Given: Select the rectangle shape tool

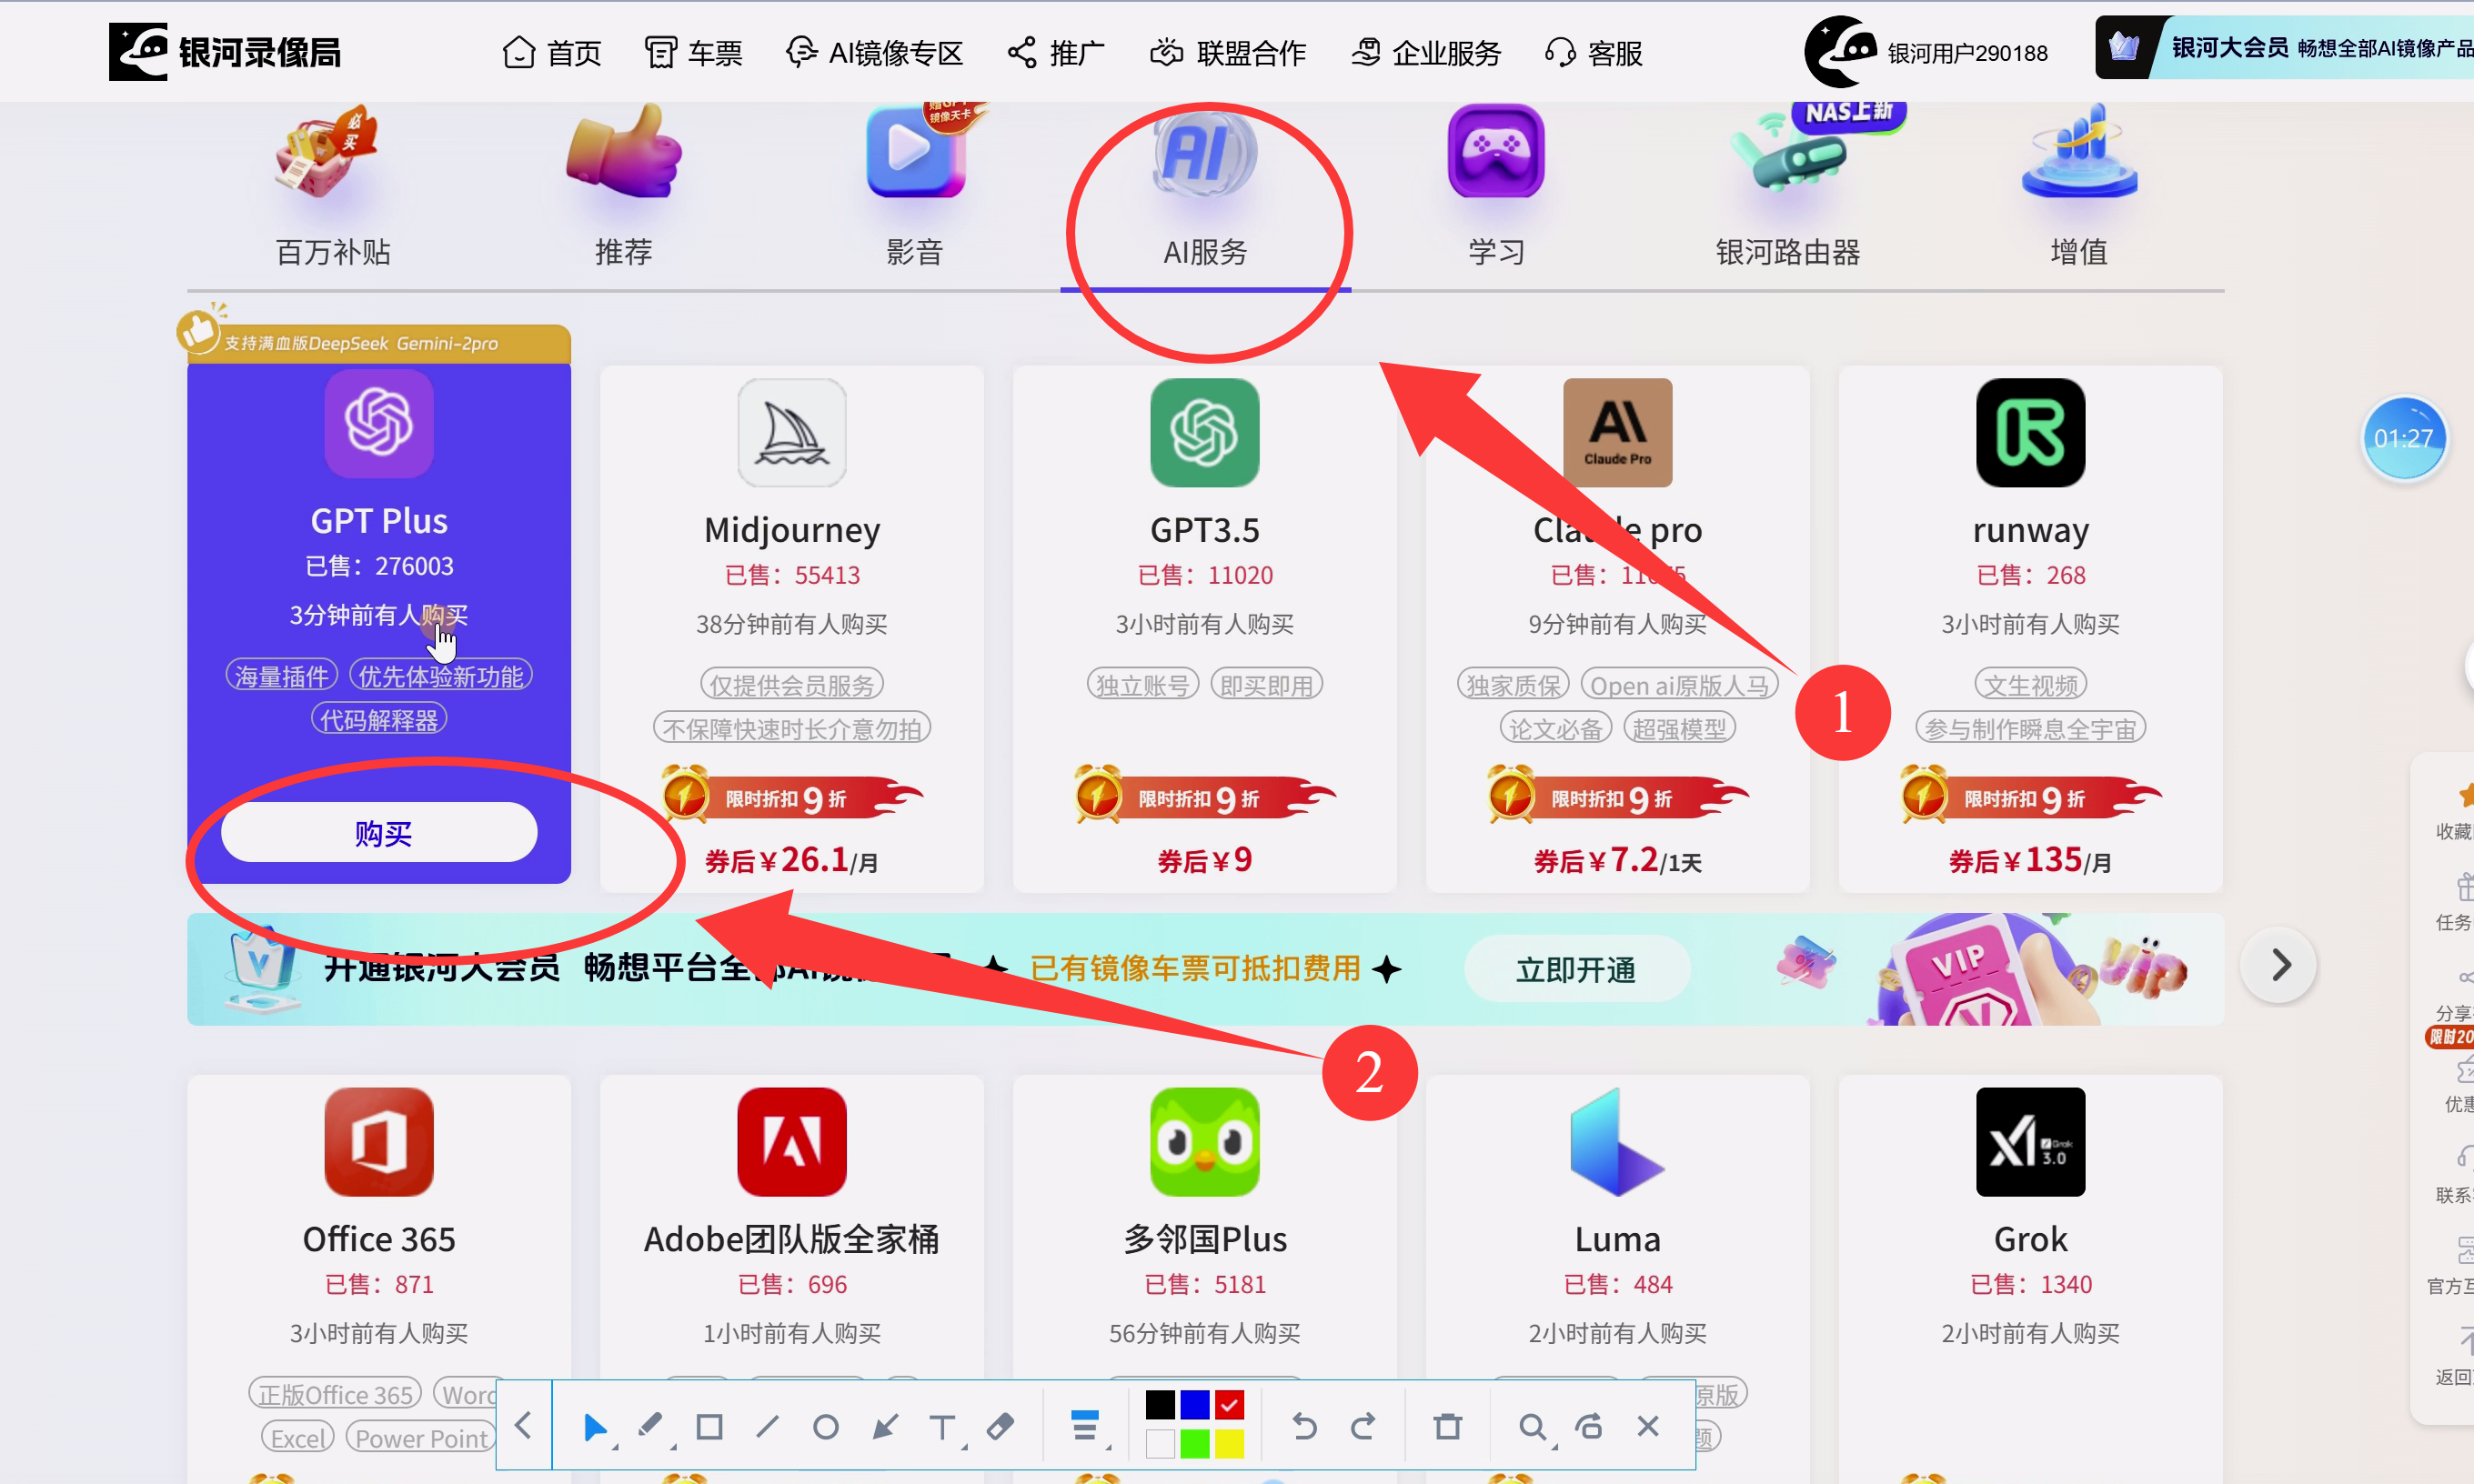Looking at the screenshot, I should point(709,1426).
